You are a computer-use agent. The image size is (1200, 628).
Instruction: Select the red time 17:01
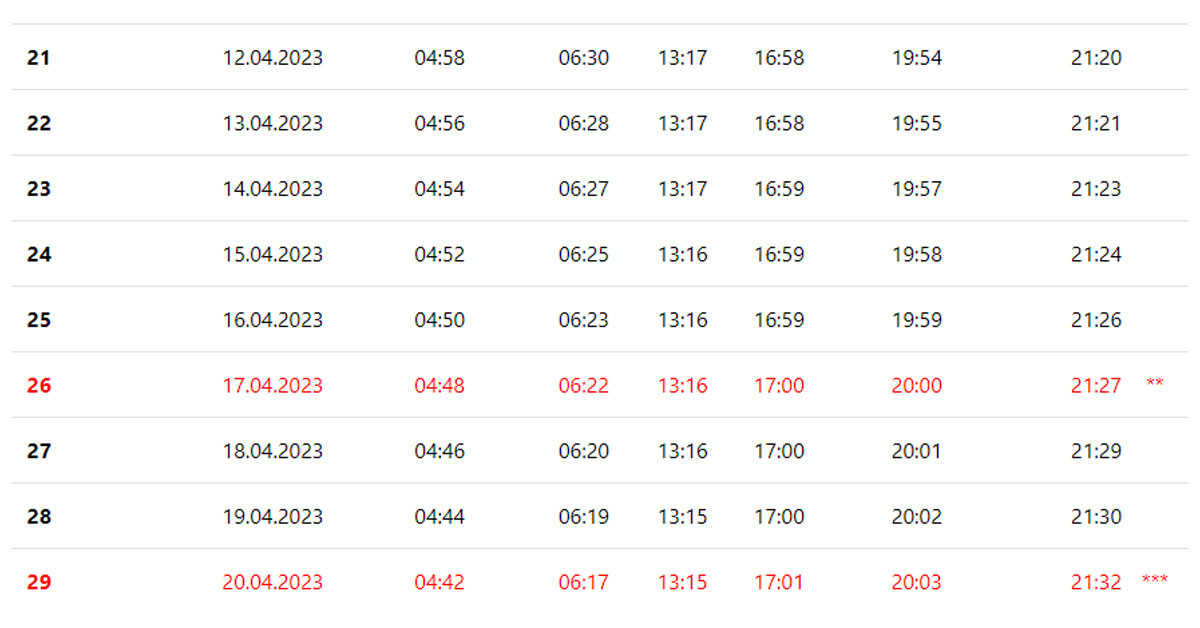click(x=779, y=582)
